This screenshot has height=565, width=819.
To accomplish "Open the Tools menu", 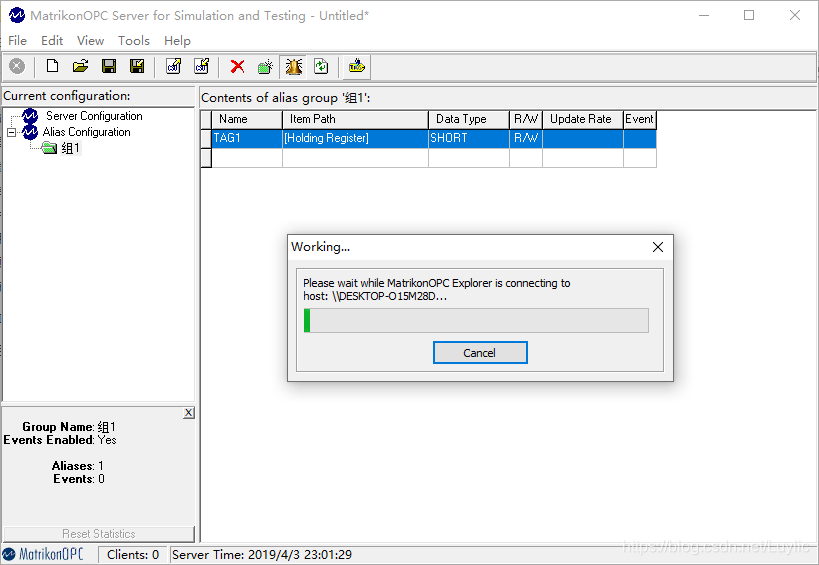I will tap(134, 41).
